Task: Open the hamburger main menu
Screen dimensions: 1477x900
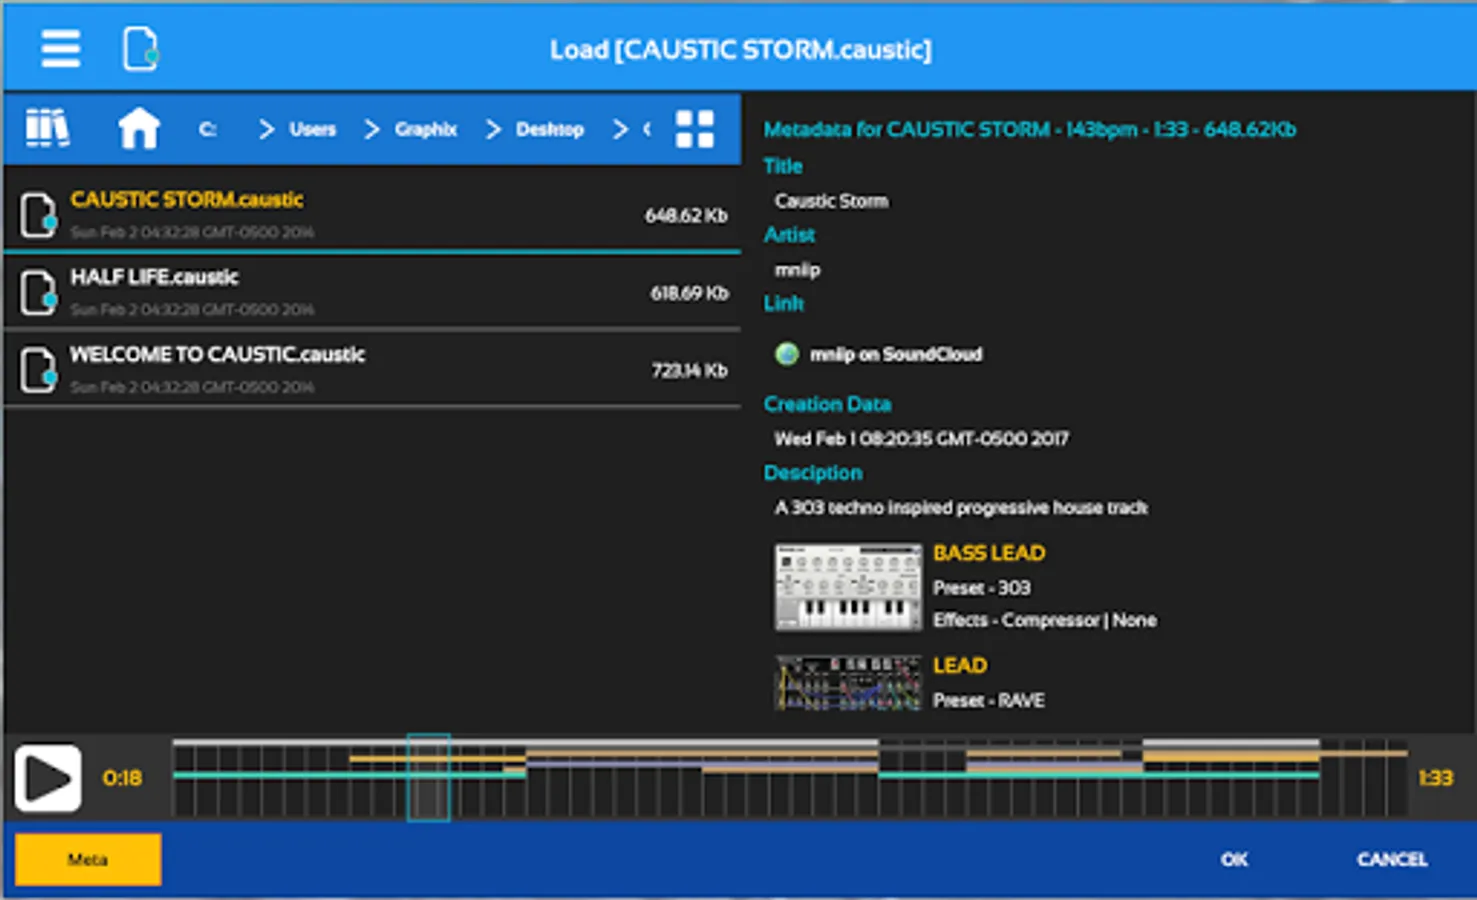Action: tap(60, 48)
